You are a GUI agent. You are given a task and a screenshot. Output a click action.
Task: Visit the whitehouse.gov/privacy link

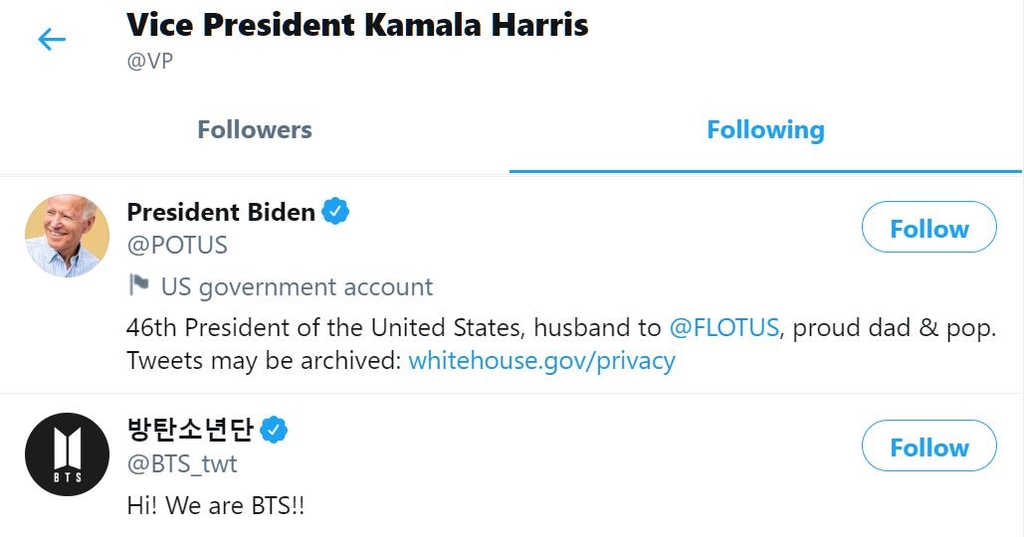click(541, 361)
